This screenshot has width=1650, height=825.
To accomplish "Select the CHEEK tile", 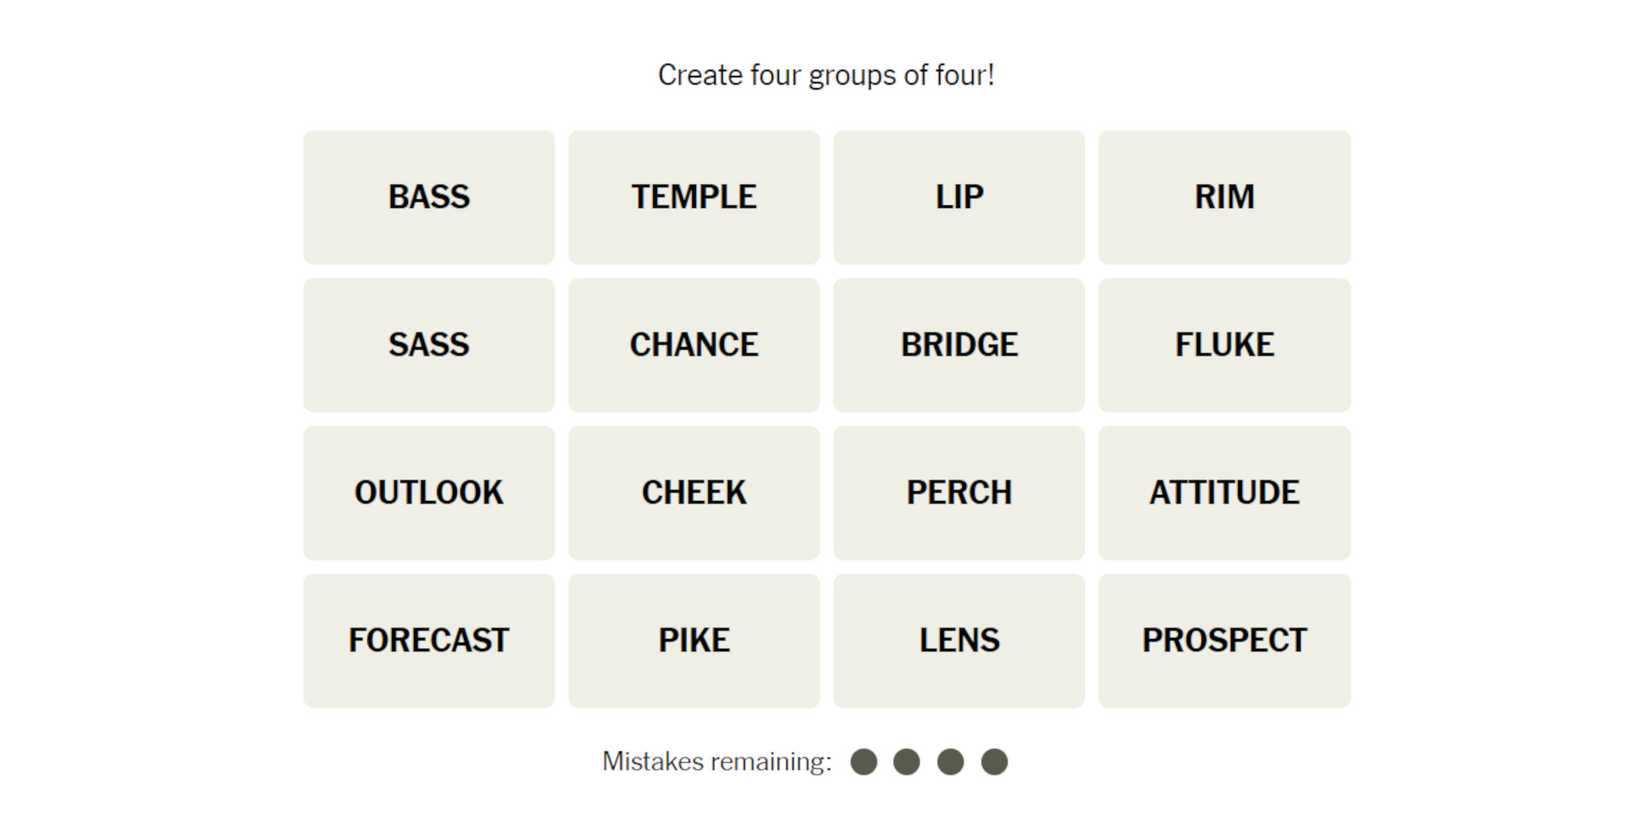I will pos(694,493).
